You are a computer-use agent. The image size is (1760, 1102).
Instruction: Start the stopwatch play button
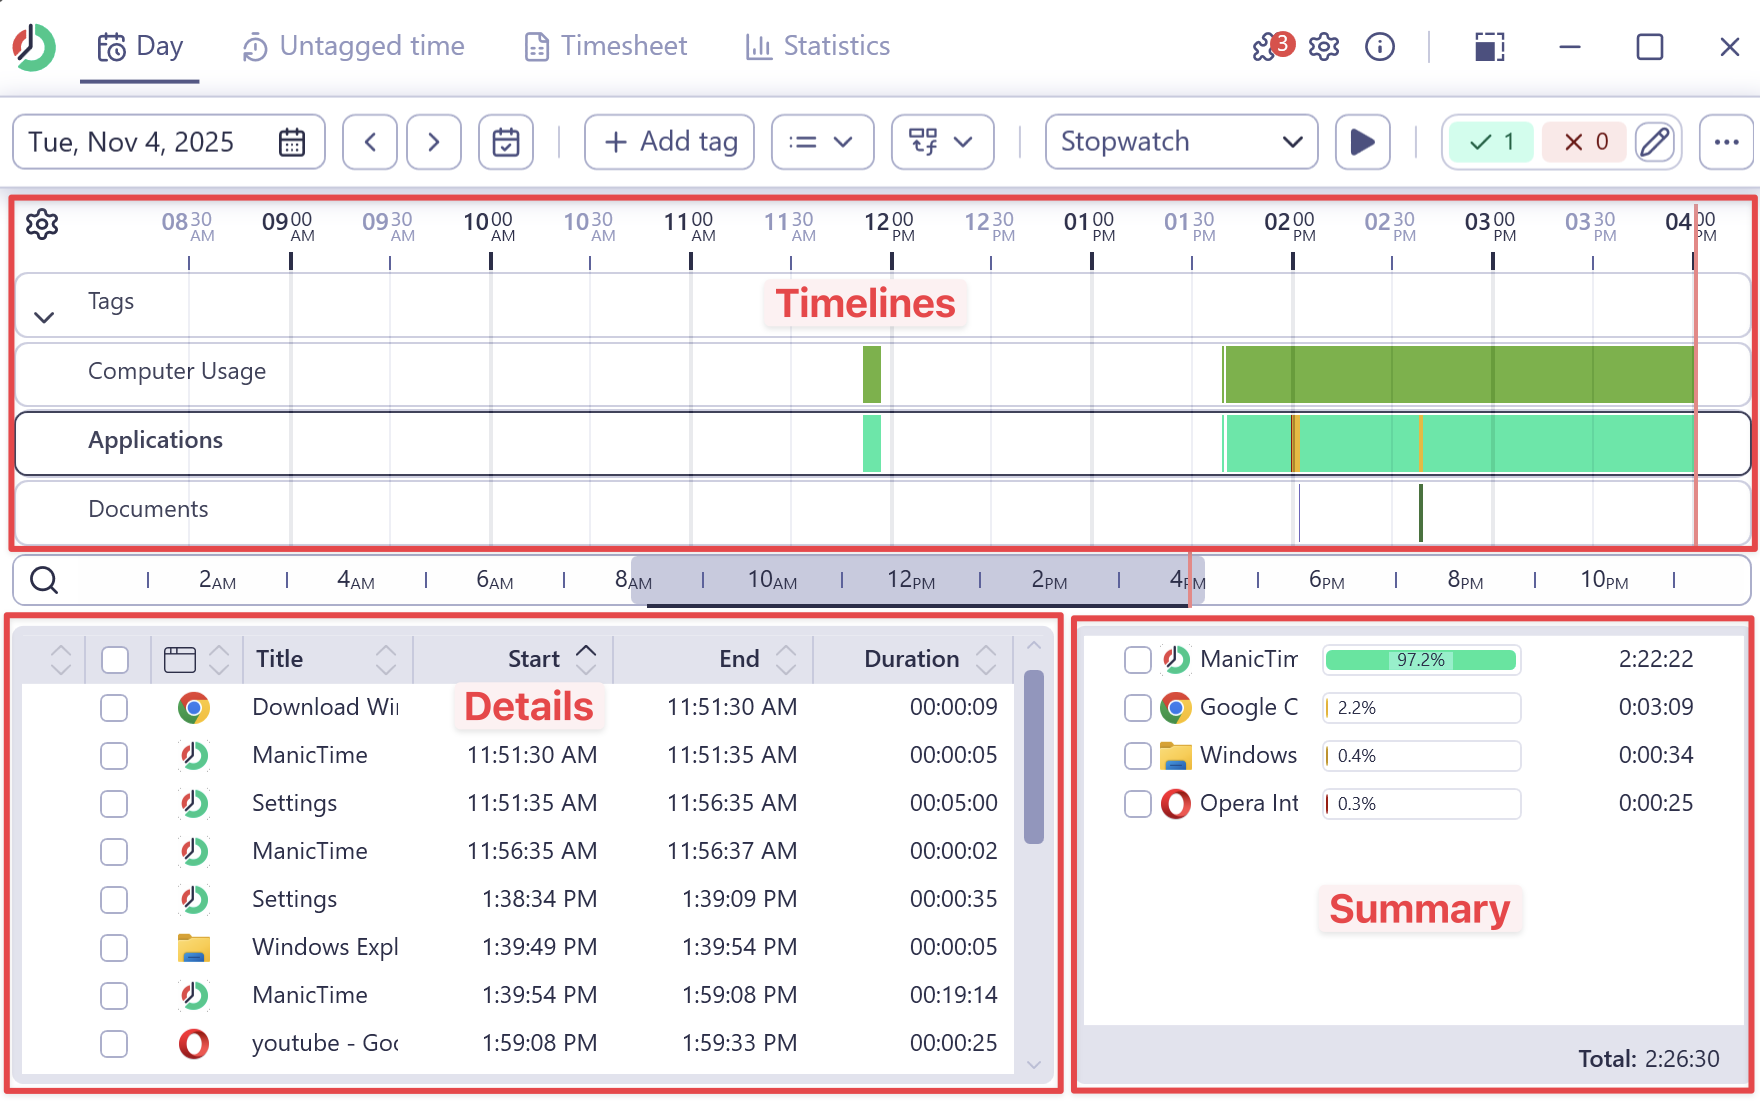click(1362, 142)
